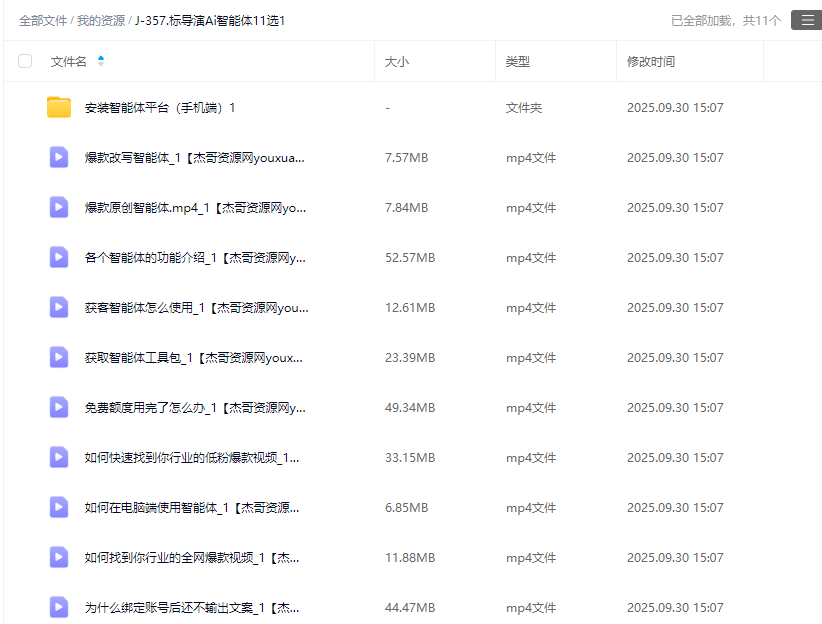Click the 修改时间 column header
Viewport: 822px width, 624px height.
[x=649, y=61]
